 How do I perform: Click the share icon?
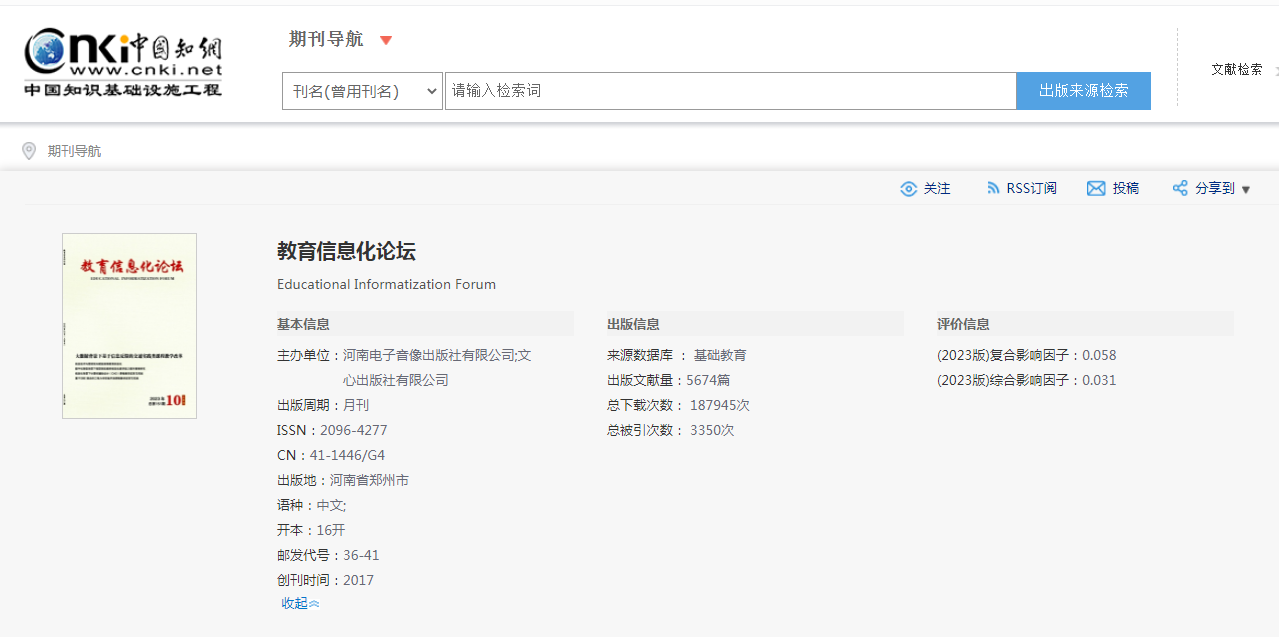(1180, 188)
